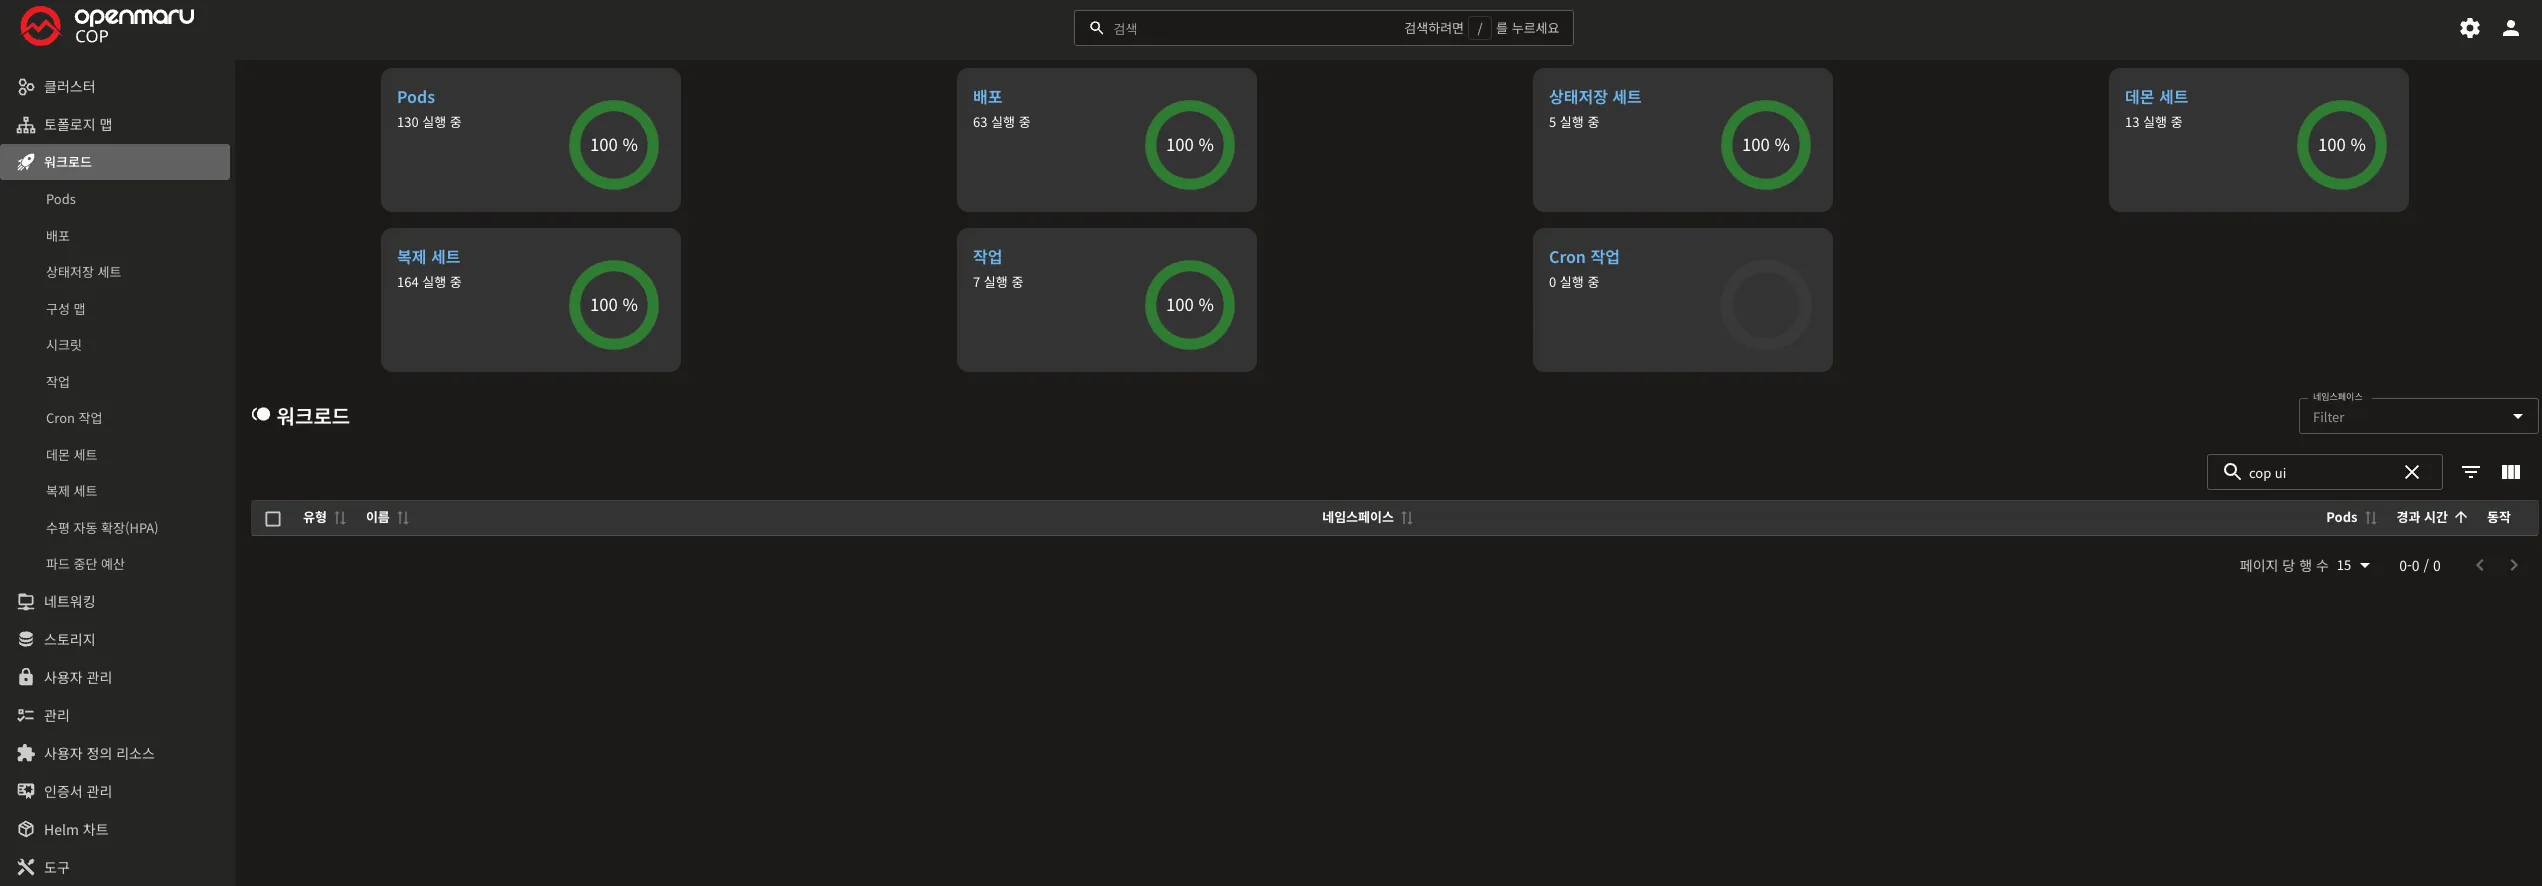
Task: Click the Pods 100 % progress ring
Action: click(x=614, y=145)
